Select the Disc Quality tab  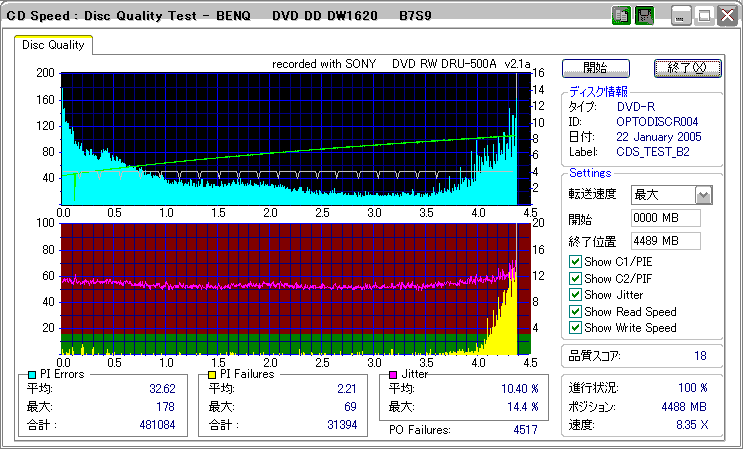(53, 45)
